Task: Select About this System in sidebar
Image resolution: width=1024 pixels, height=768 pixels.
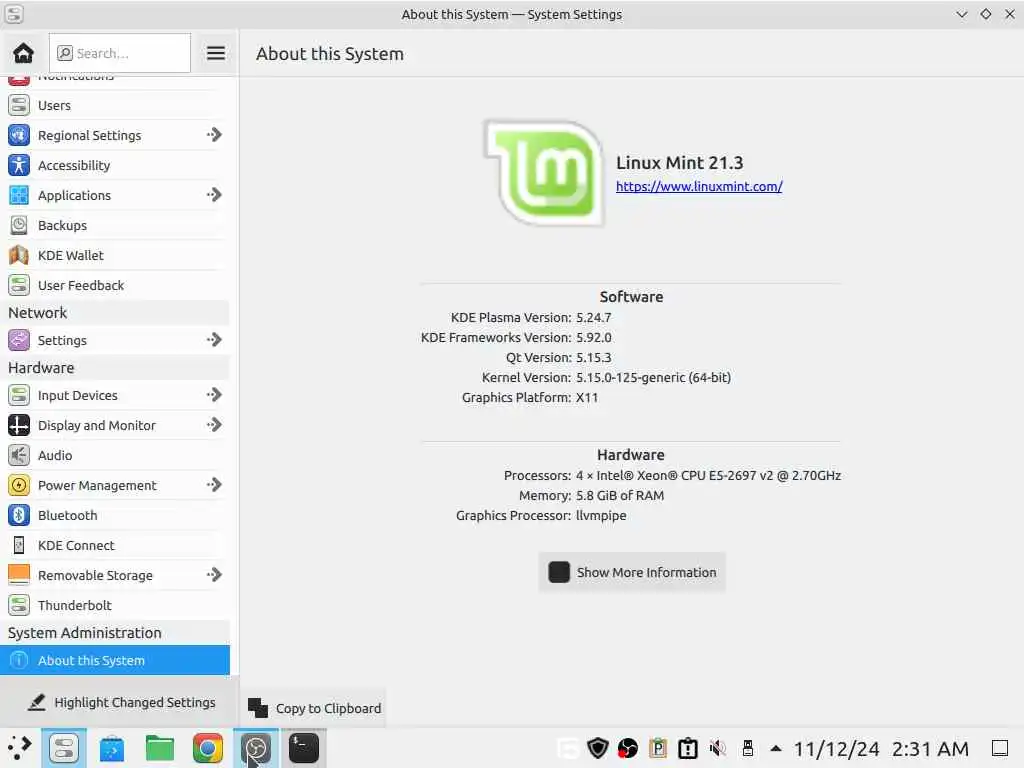Action: pyautogui.click(x=115, y=660)
